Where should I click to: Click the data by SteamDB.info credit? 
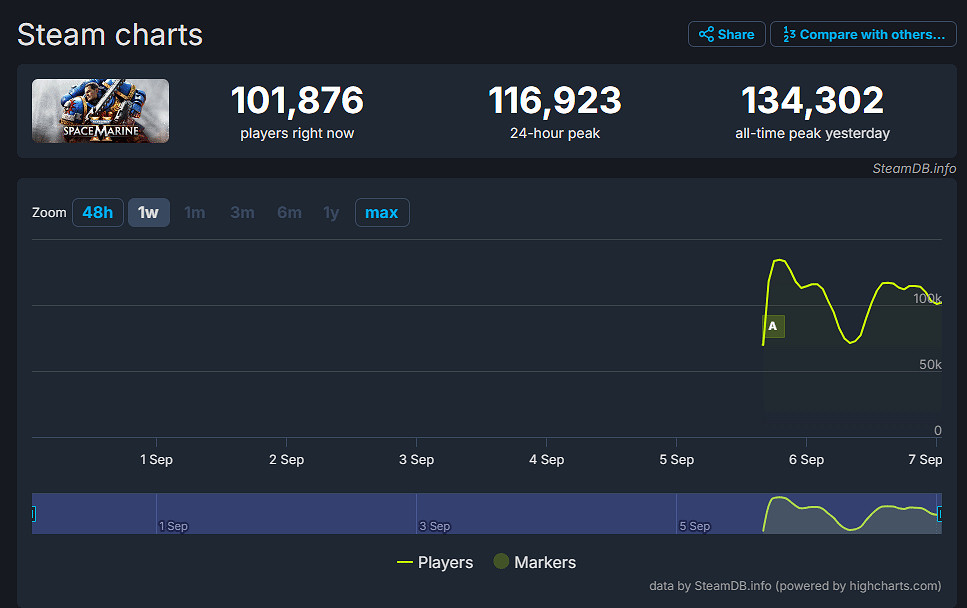coord(795,586)
